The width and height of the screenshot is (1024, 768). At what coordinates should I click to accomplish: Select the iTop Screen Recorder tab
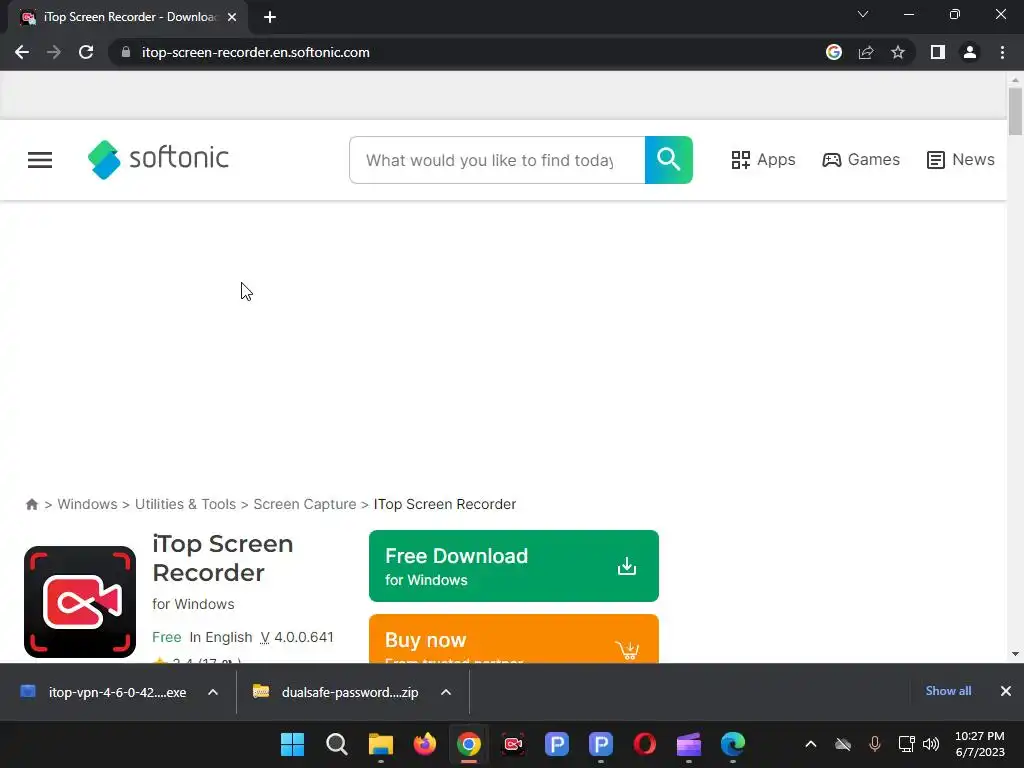(129, 17)
